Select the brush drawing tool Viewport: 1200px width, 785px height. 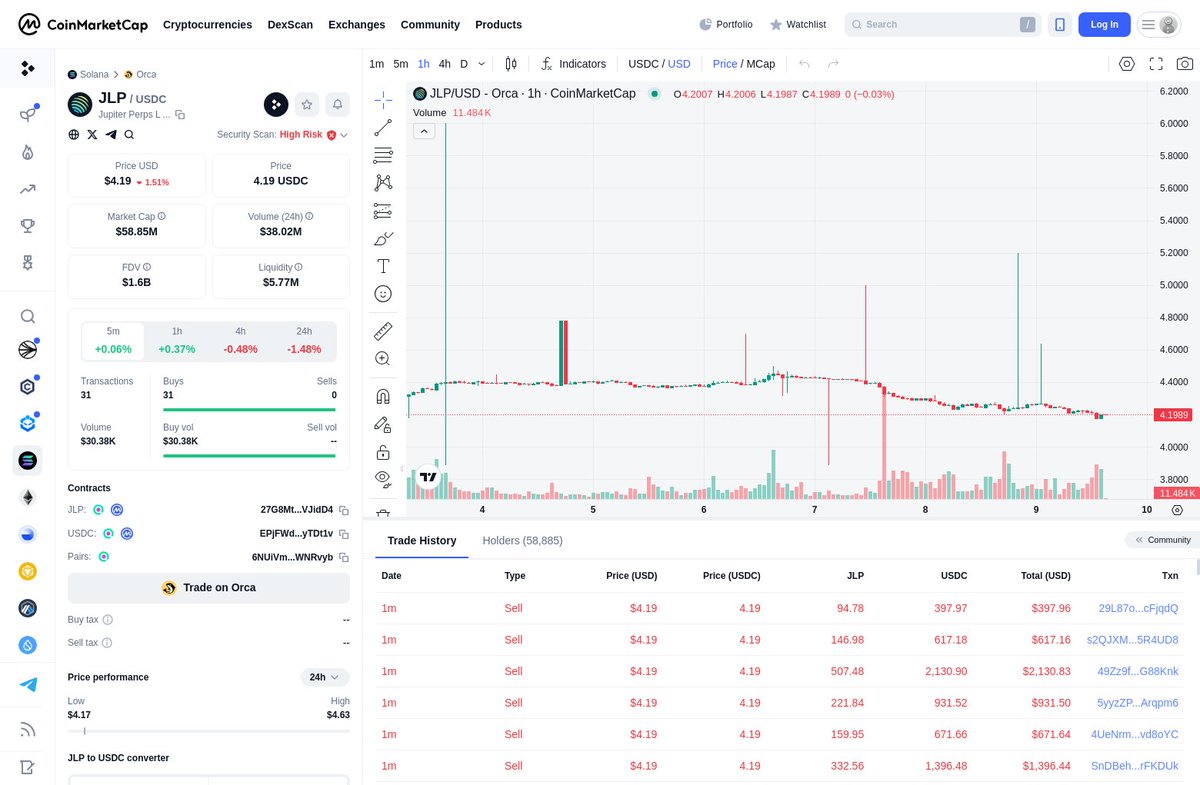coord(383,238)
